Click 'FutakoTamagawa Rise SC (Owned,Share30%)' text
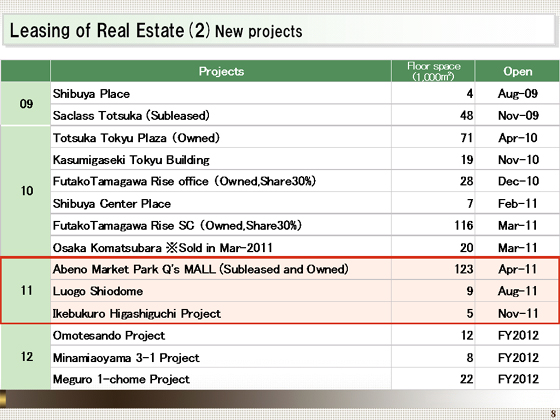This screenshot has height=420, width=560. click(177, 225)
